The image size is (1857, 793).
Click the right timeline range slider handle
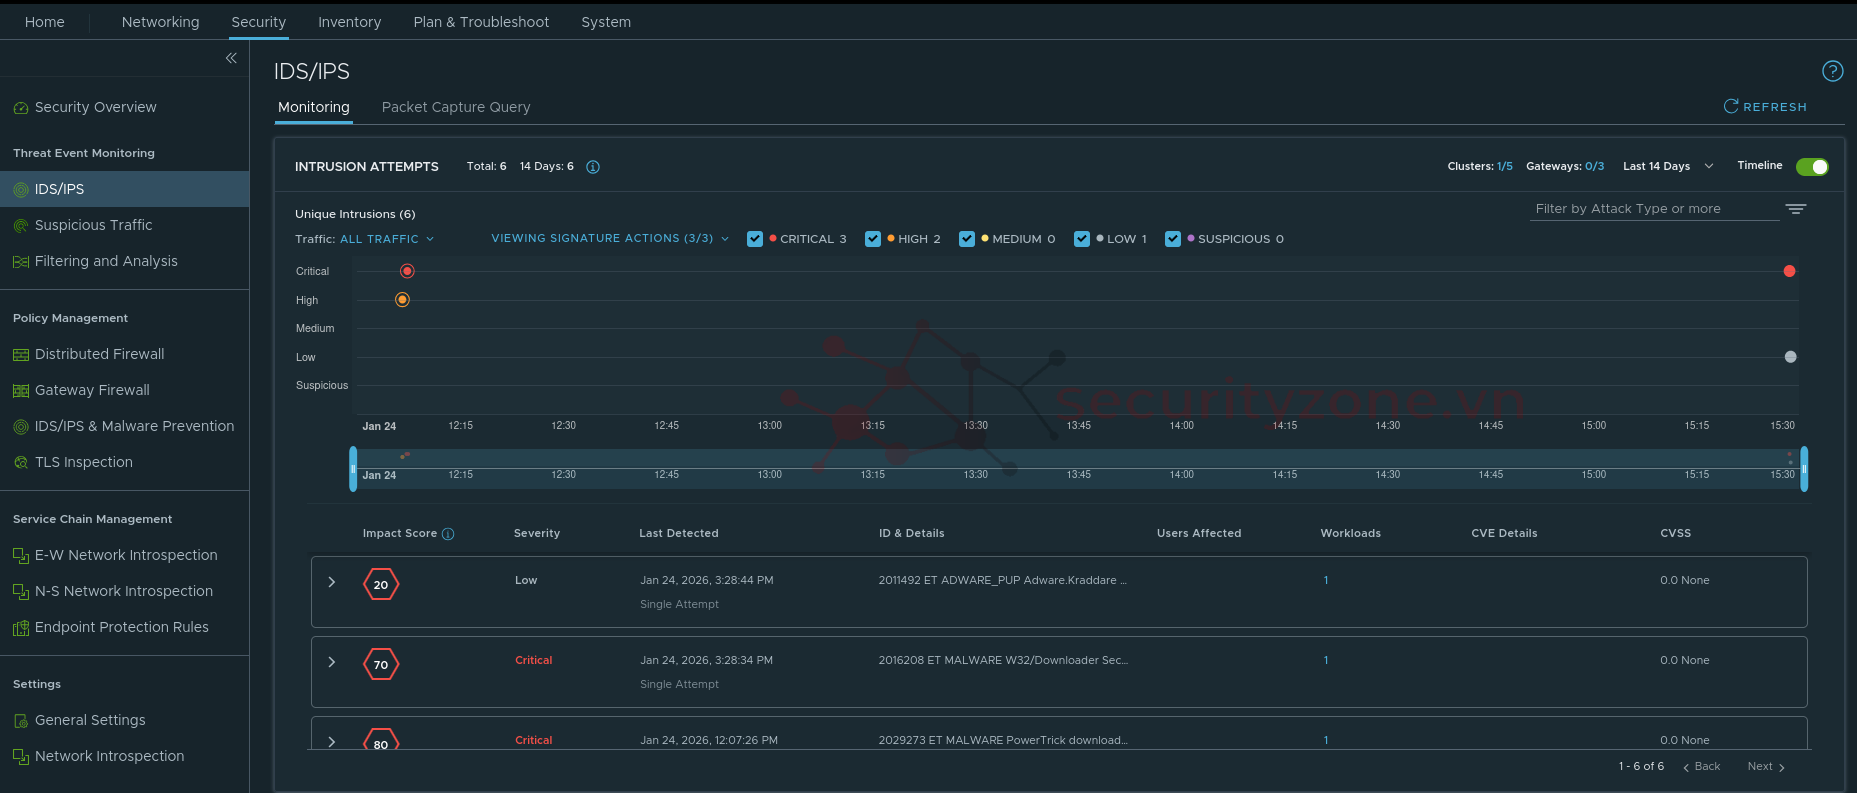pos(1803,469)
